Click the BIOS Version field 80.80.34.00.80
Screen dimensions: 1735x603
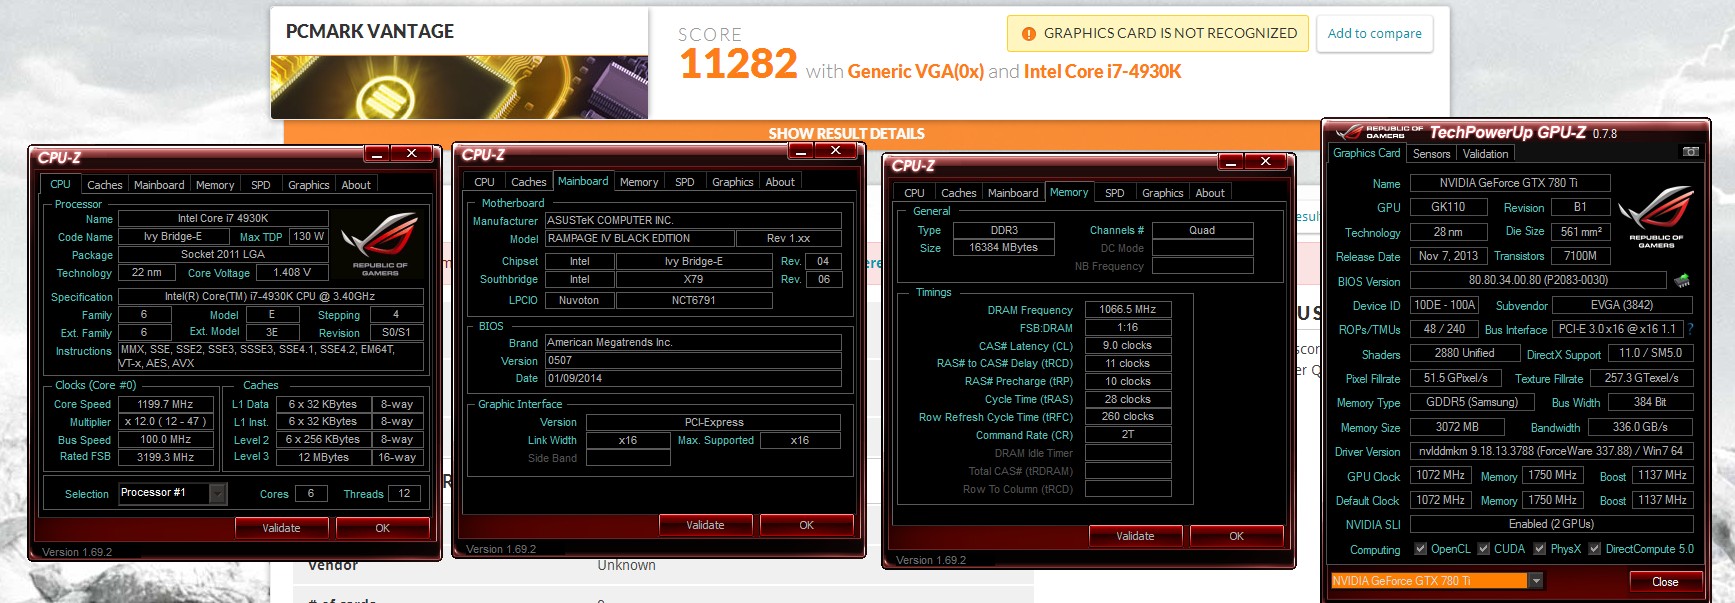pos(1538,281)
